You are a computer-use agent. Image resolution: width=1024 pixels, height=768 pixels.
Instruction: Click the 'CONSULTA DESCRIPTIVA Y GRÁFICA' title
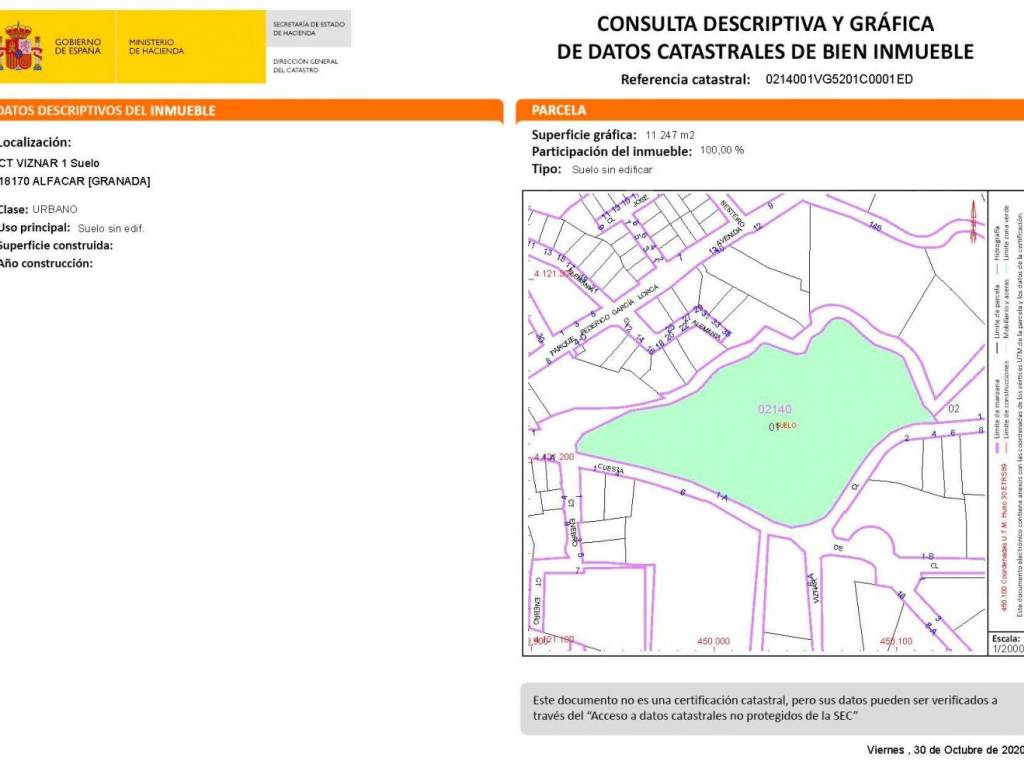[x=765, y=24]
